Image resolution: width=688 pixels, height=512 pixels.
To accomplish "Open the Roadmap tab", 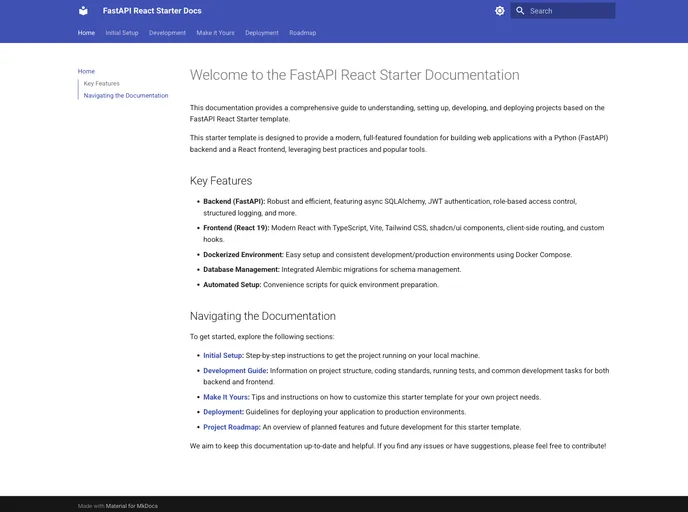I will 303,33.
